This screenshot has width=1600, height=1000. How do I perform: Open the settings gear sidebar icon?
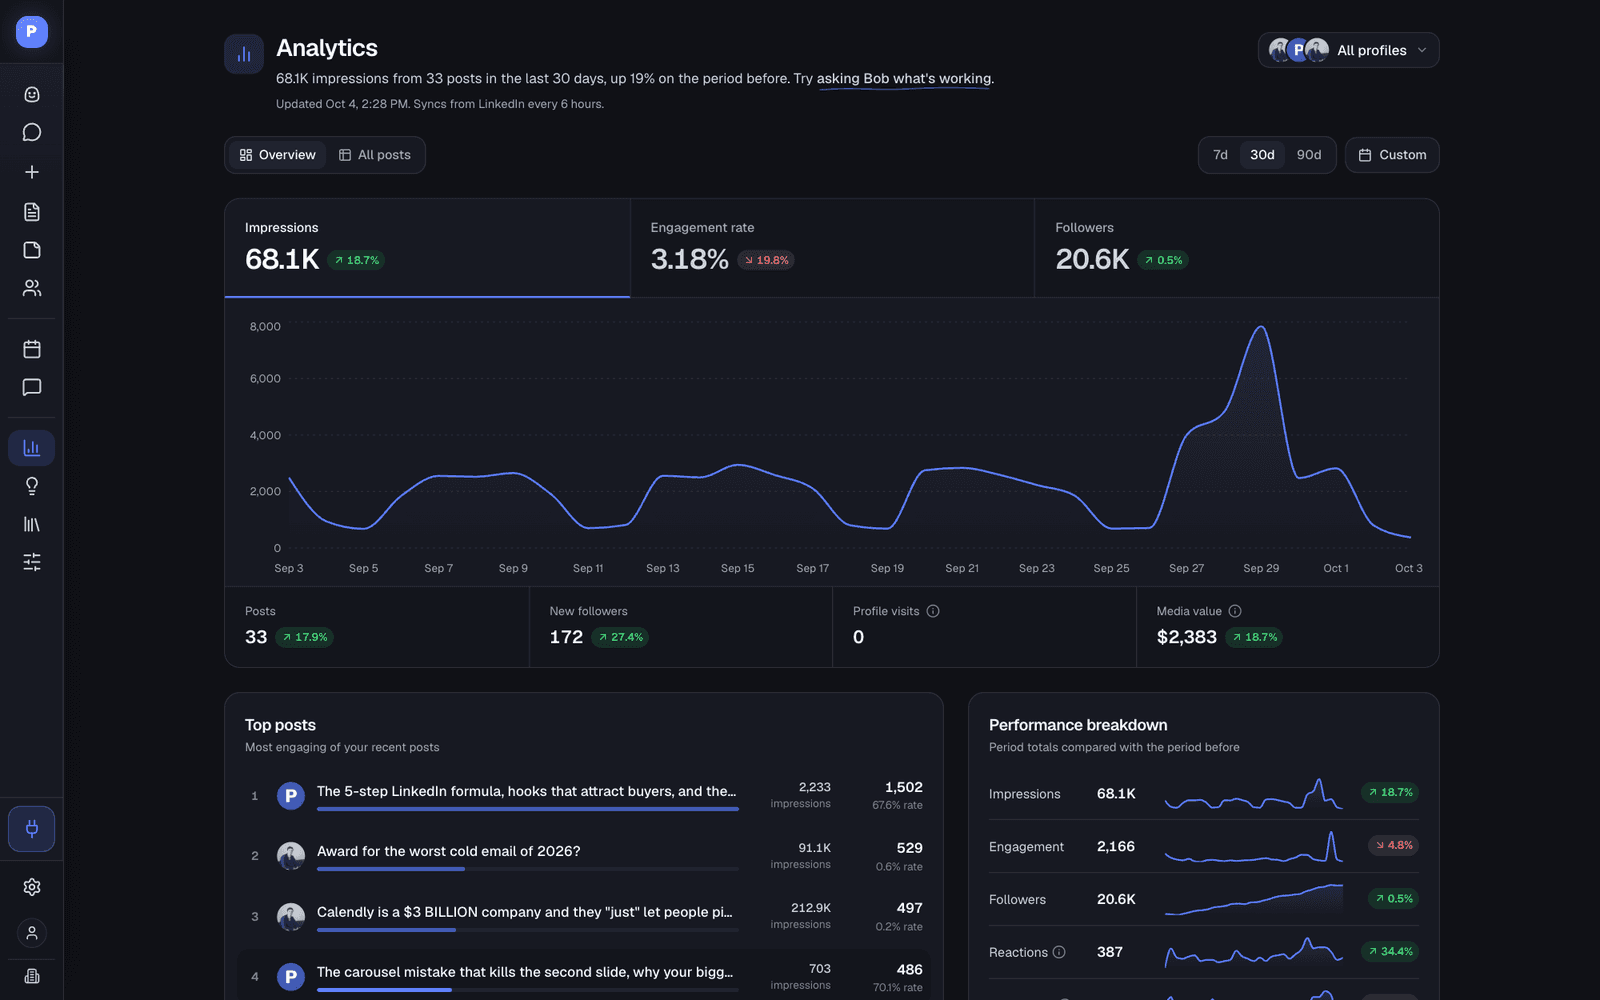click(32, 887)
